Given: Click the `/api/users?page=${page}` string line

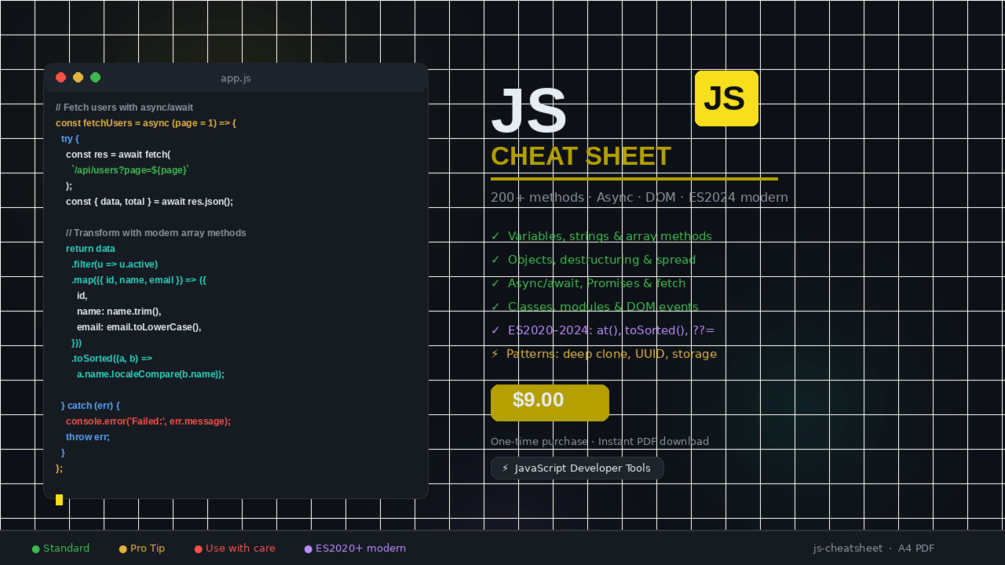Looking at the screenshot, I should pyautogui.click(x=130, y=170).
